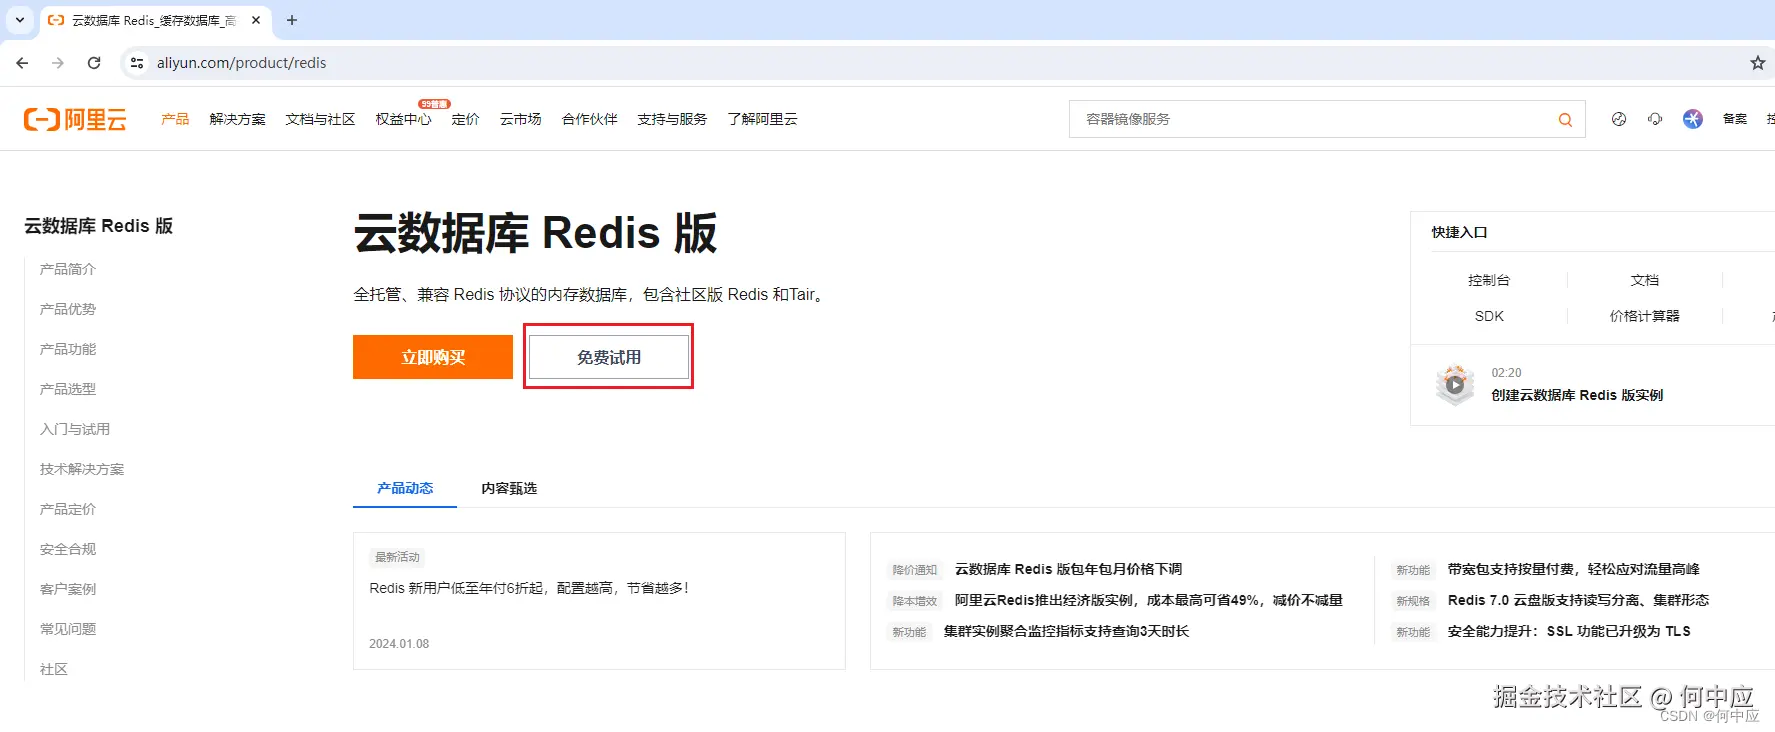Viewport: 1775px width, 732px height.
Task: Open the 产品 menu
Action: click(x=175, y=119)
